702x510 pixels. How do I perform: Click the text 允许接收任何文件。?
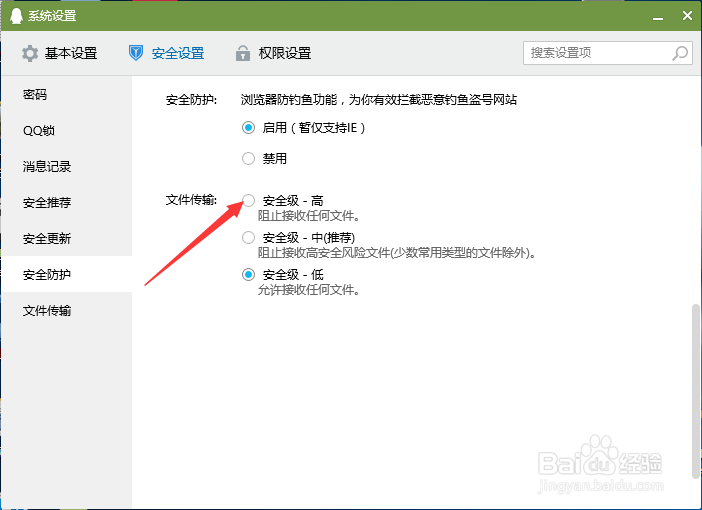click(309, 290)
